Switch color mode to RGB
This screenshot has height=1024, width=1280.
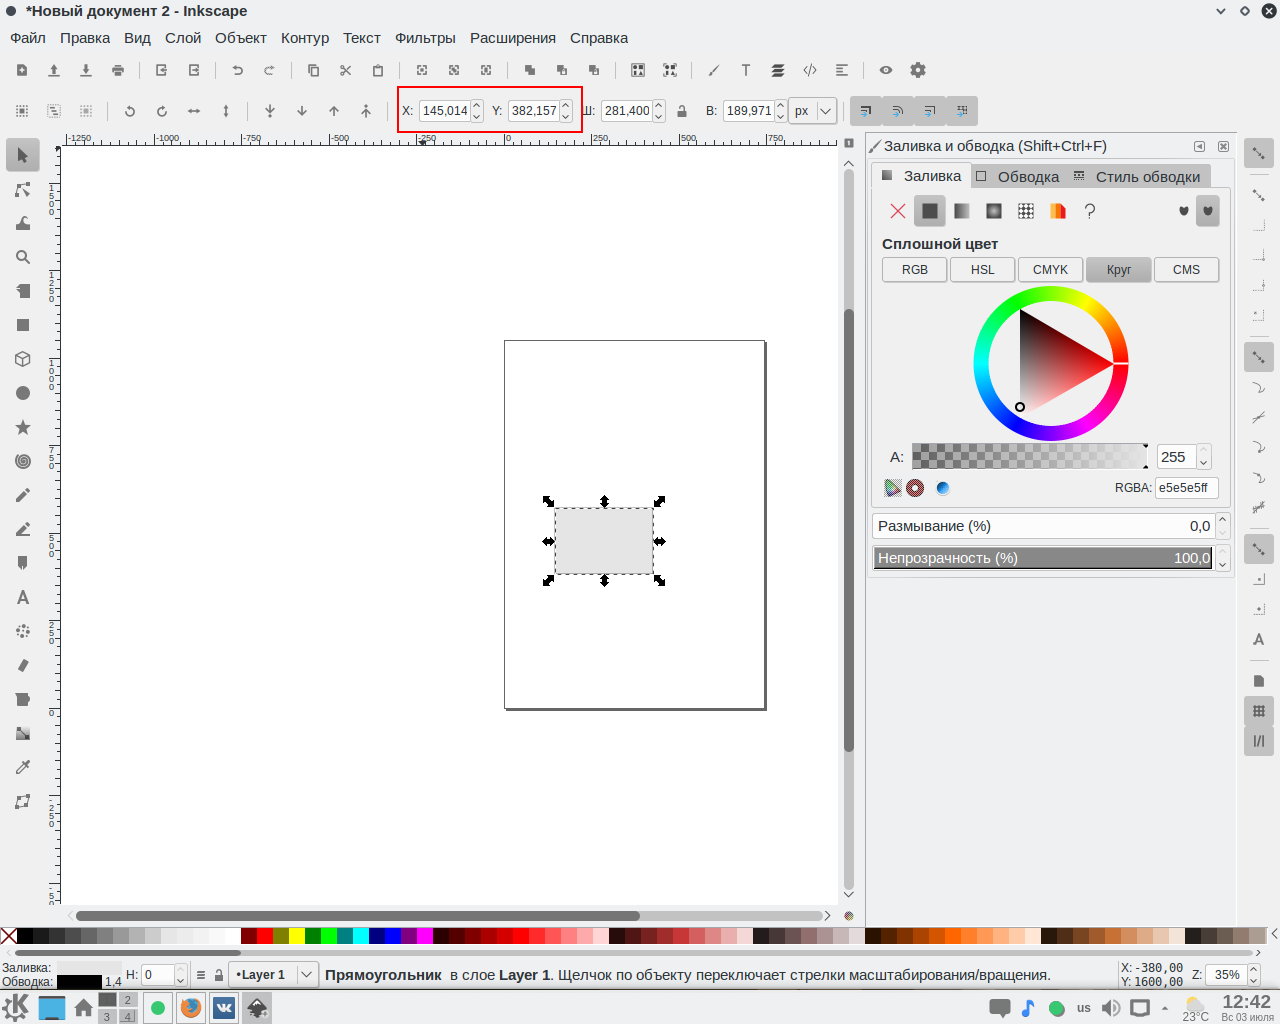tap(915, 270)
